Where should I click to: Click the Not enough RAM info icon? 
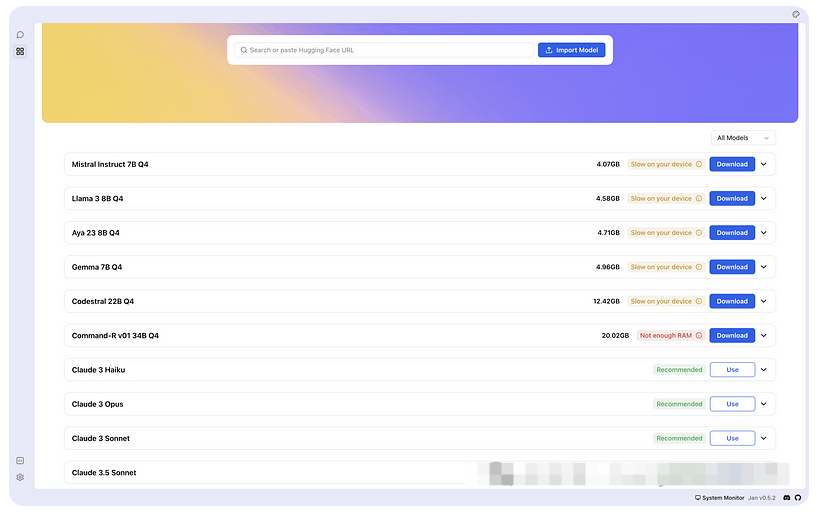699,335
